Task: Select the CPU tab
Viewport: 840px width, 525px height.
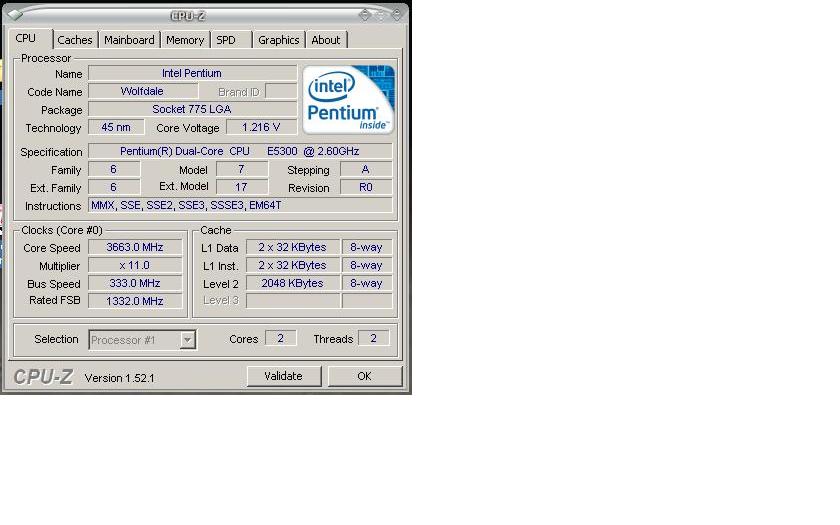Action: coord(30,39)
